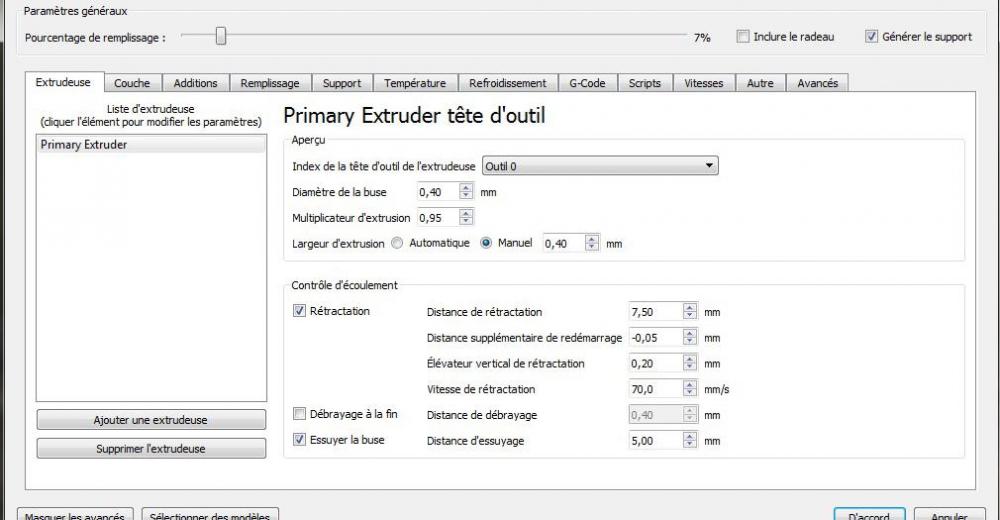This screenshot has height=520, width=1000.
Task: Click Distance supplémentaire de redémarrage field
Action: click(655, 338)
